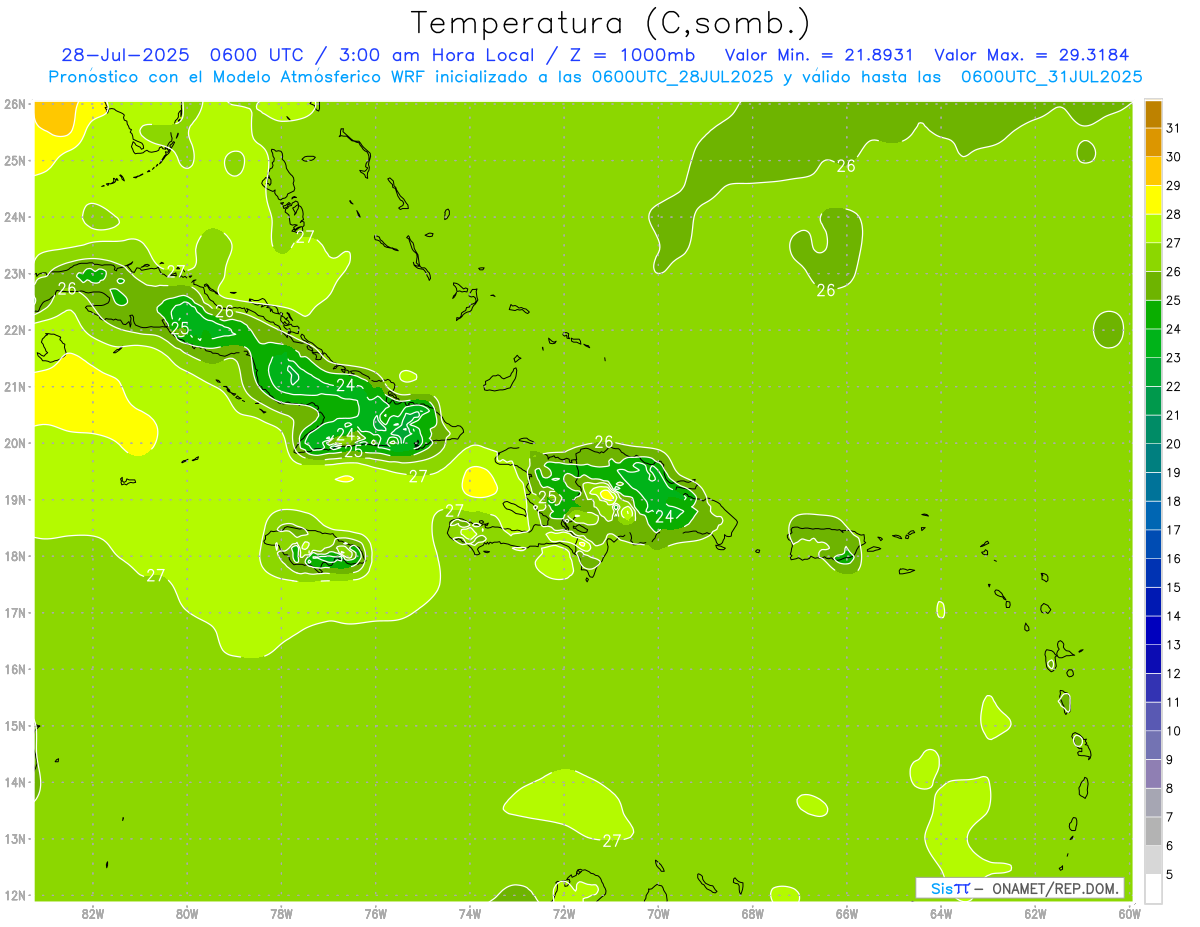Click the "18N" latitude axis label

(x=14, y=556)
